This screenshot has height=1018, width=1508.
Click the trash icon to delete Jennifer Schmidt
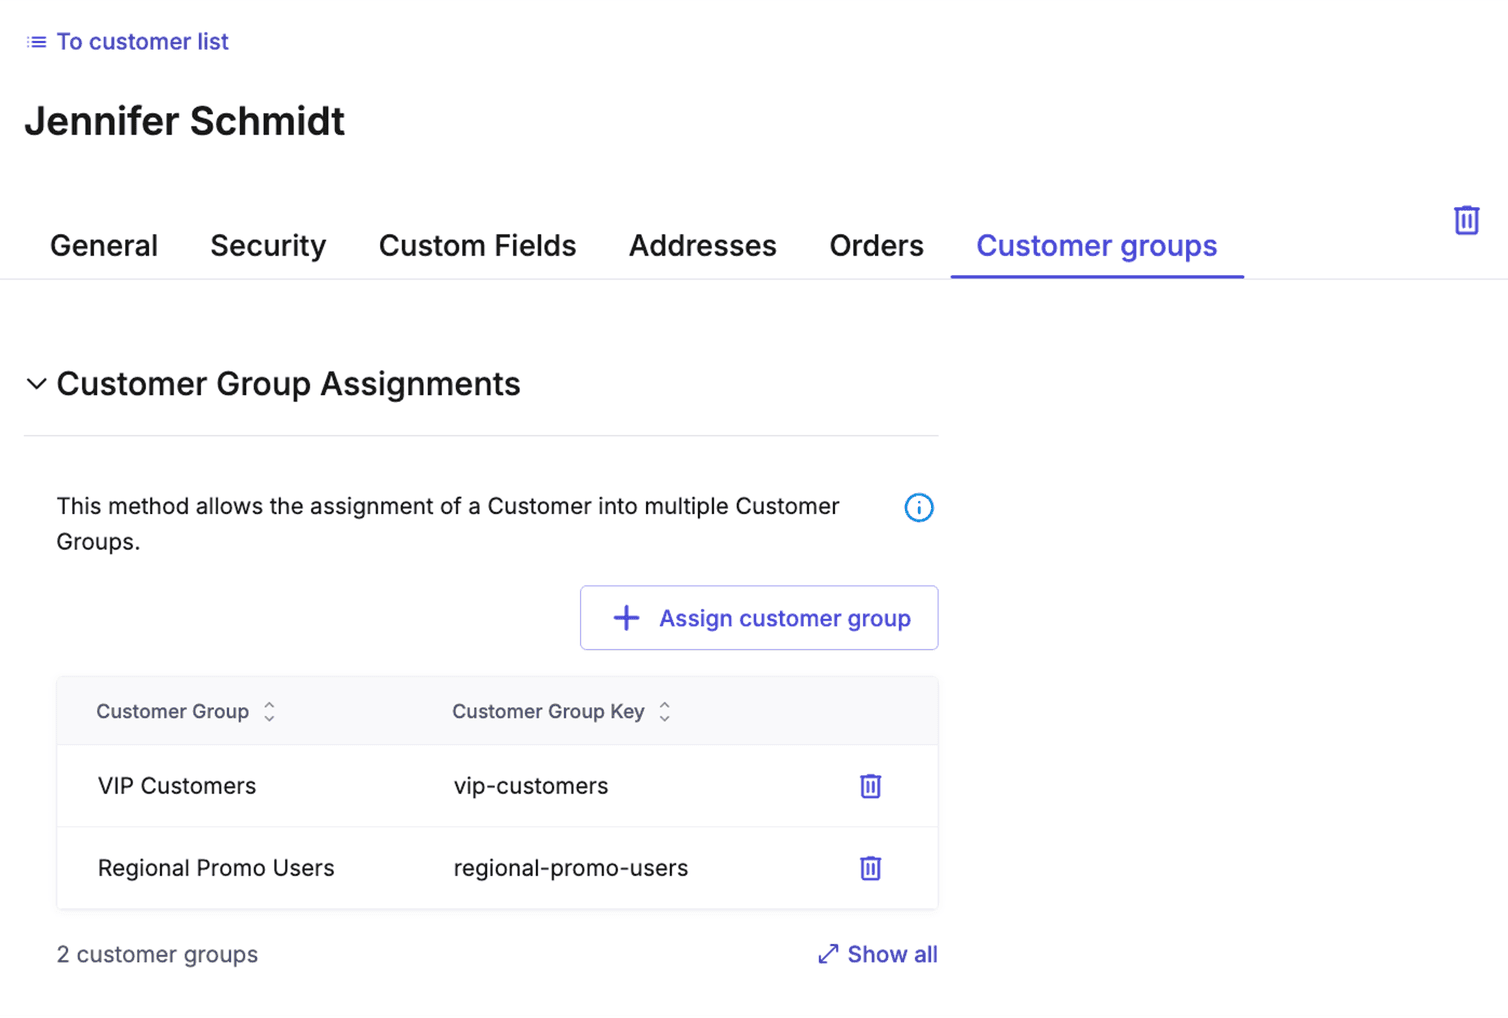click(x=1466, y=219)
